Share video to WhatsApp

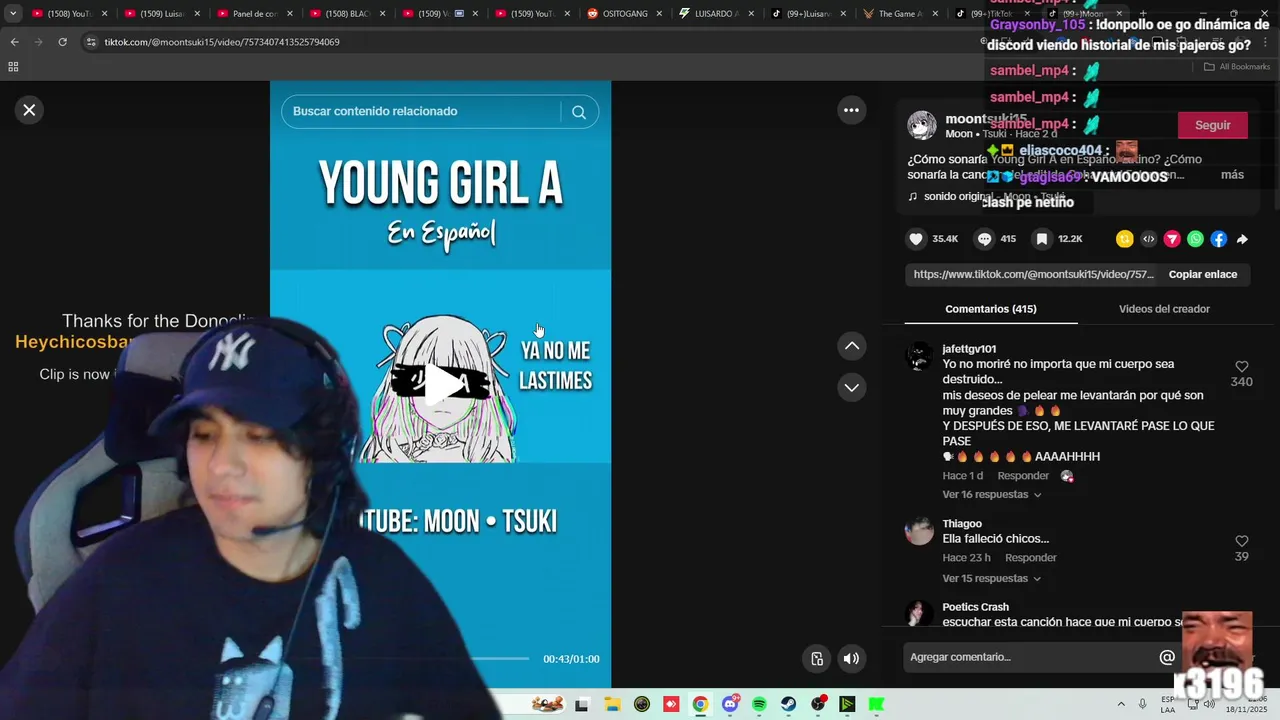tap(1195, 239)
